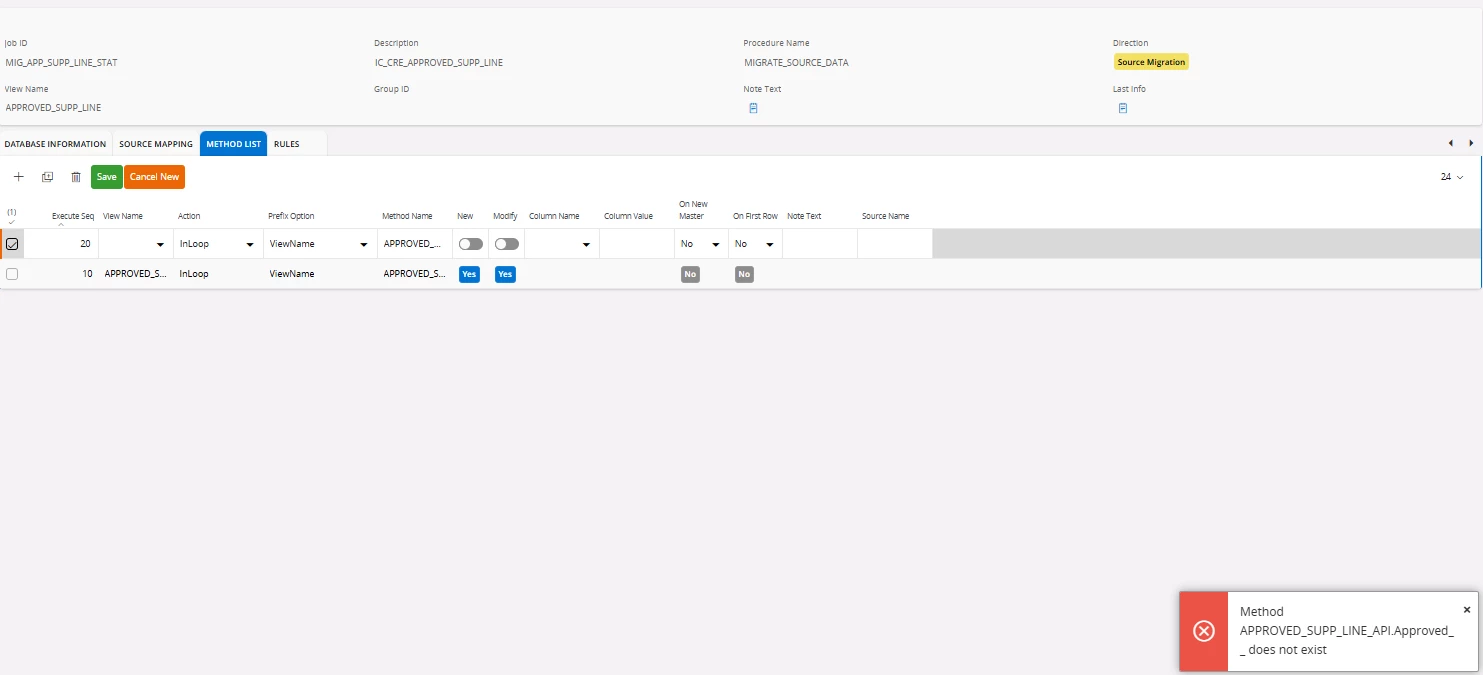Delete the row with the trash icon
1483x675 pixels.
pos(76,177)
